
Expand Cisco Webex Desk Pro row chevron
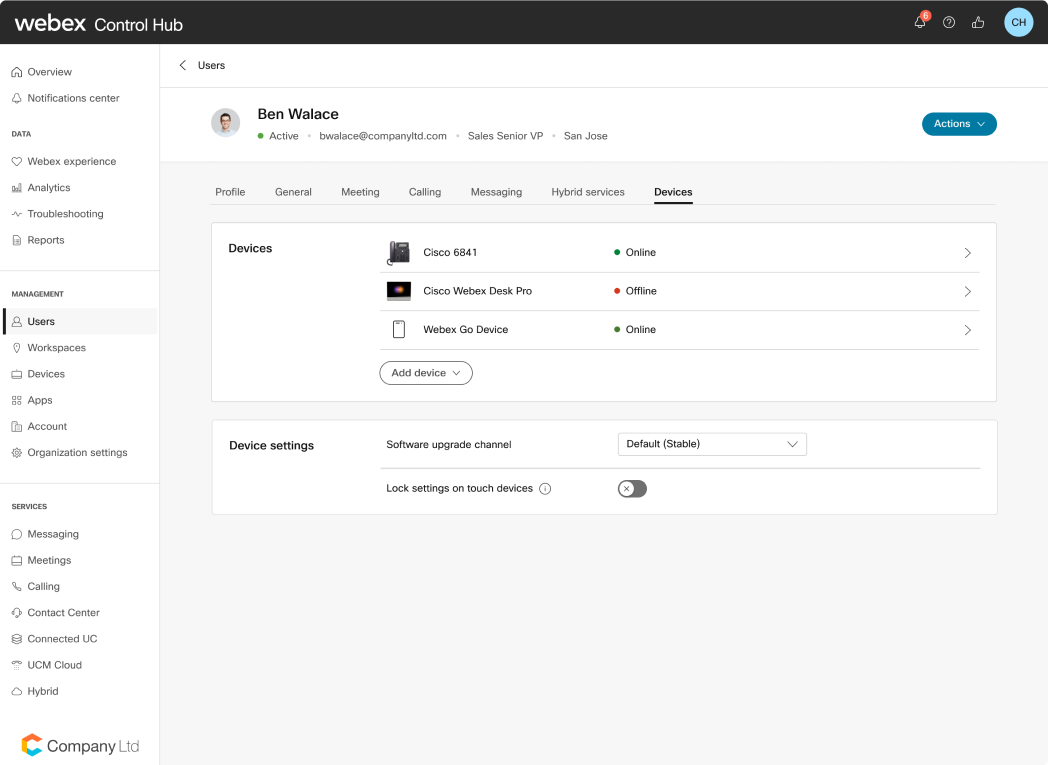967,291
